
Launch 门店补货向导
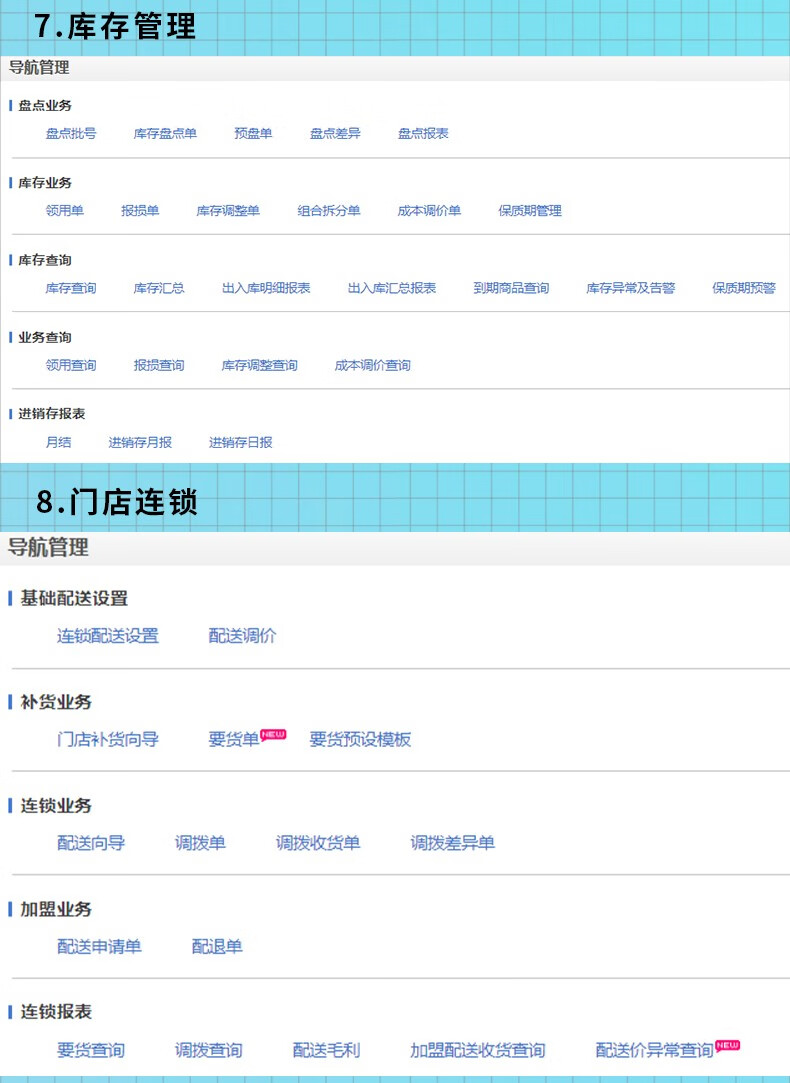coord(107,740)
